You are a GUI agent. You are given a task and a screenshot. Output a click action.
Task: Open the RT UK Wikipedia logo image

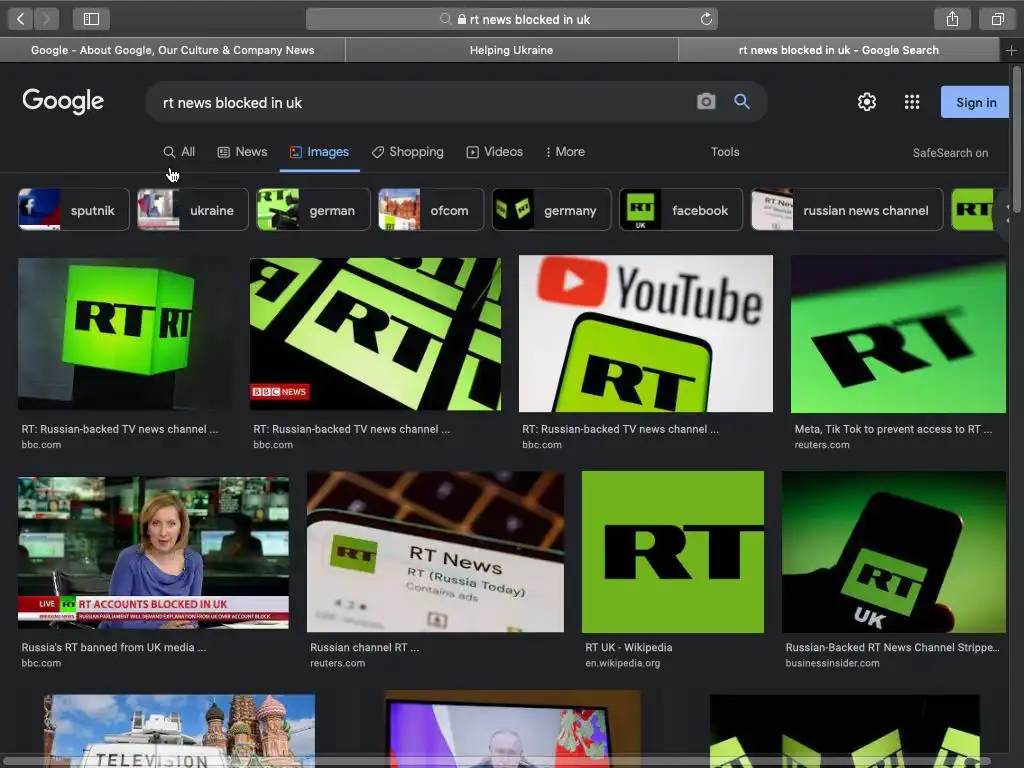point(673,551)
